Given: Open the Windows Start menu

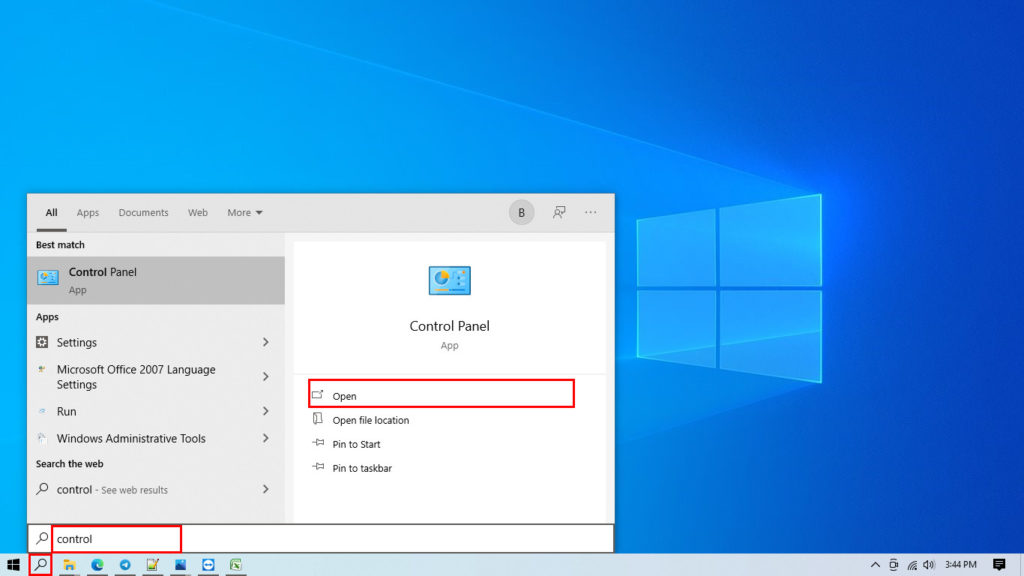Looking at the screenshot, I should (13, 565).
